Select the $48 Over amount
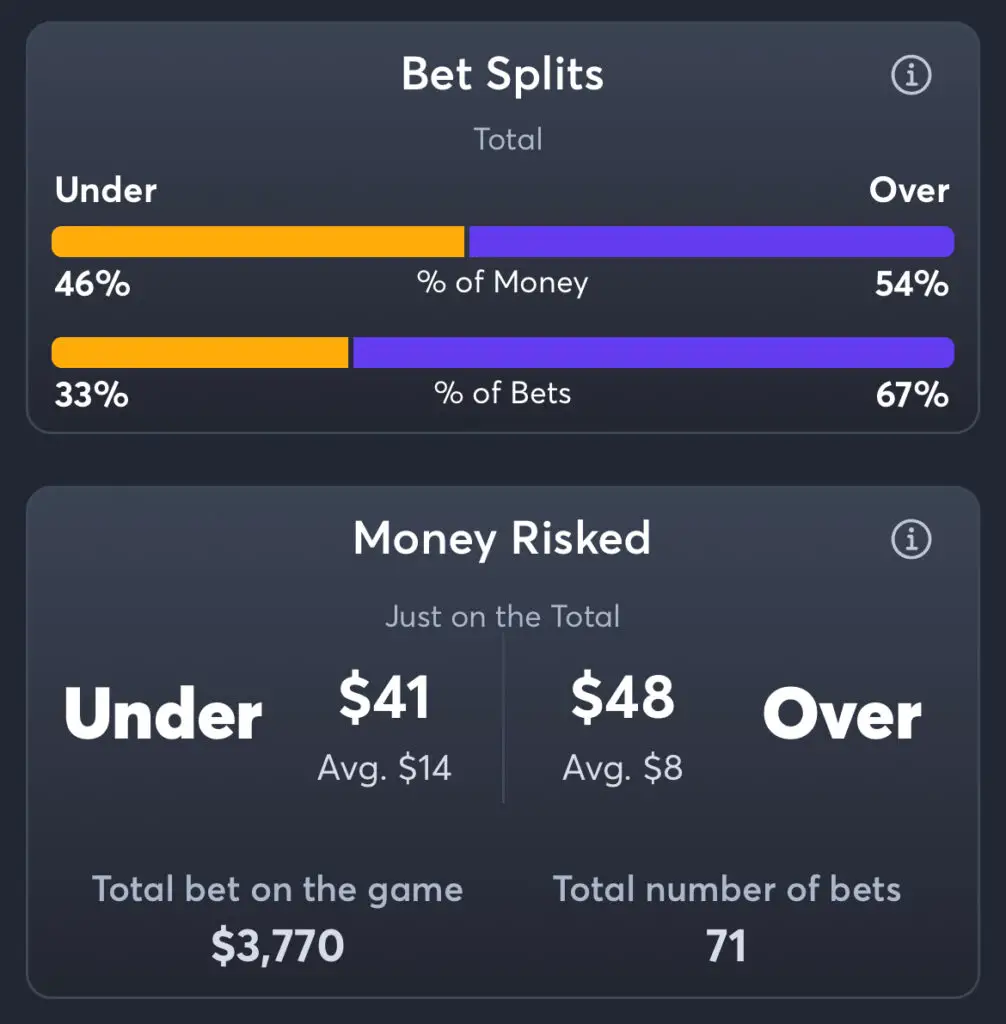Viewport: 1006px width, 1024px height. 623,697
